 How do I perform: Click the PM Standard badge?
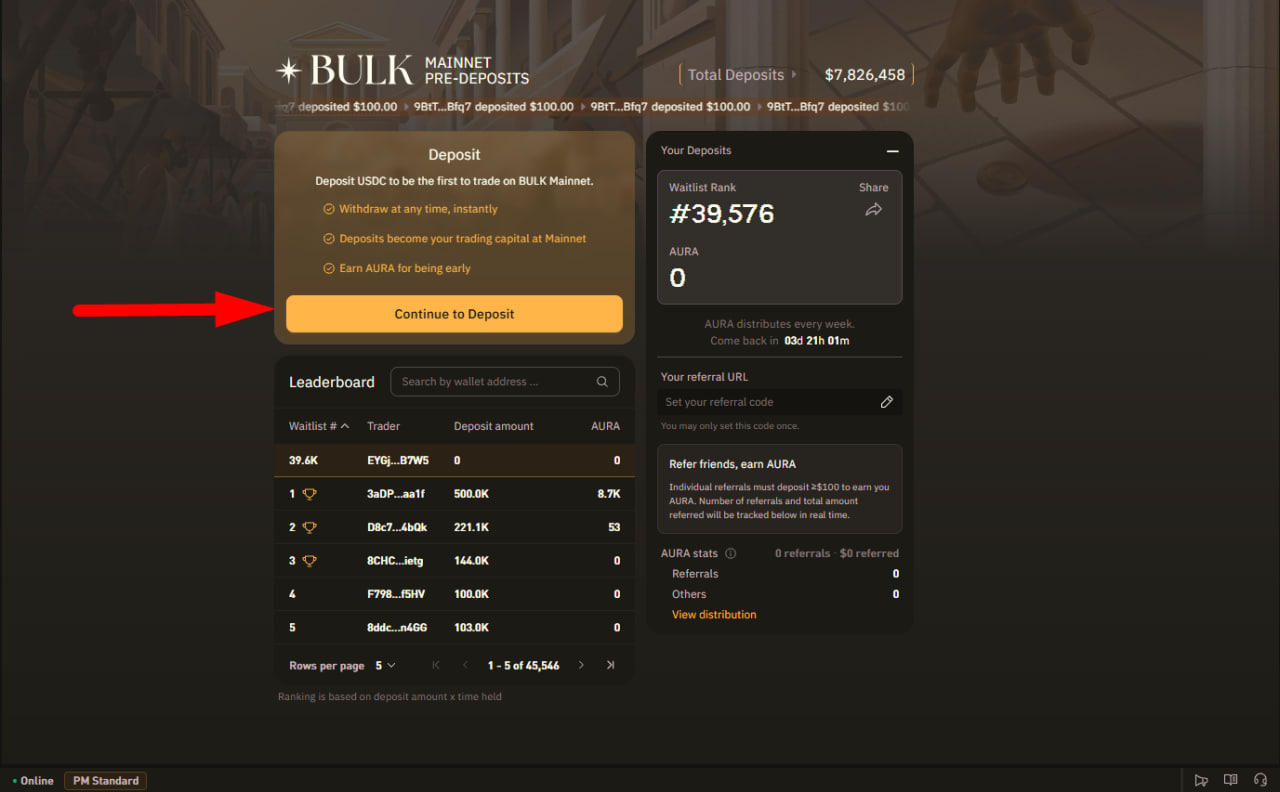pos(106,781)
